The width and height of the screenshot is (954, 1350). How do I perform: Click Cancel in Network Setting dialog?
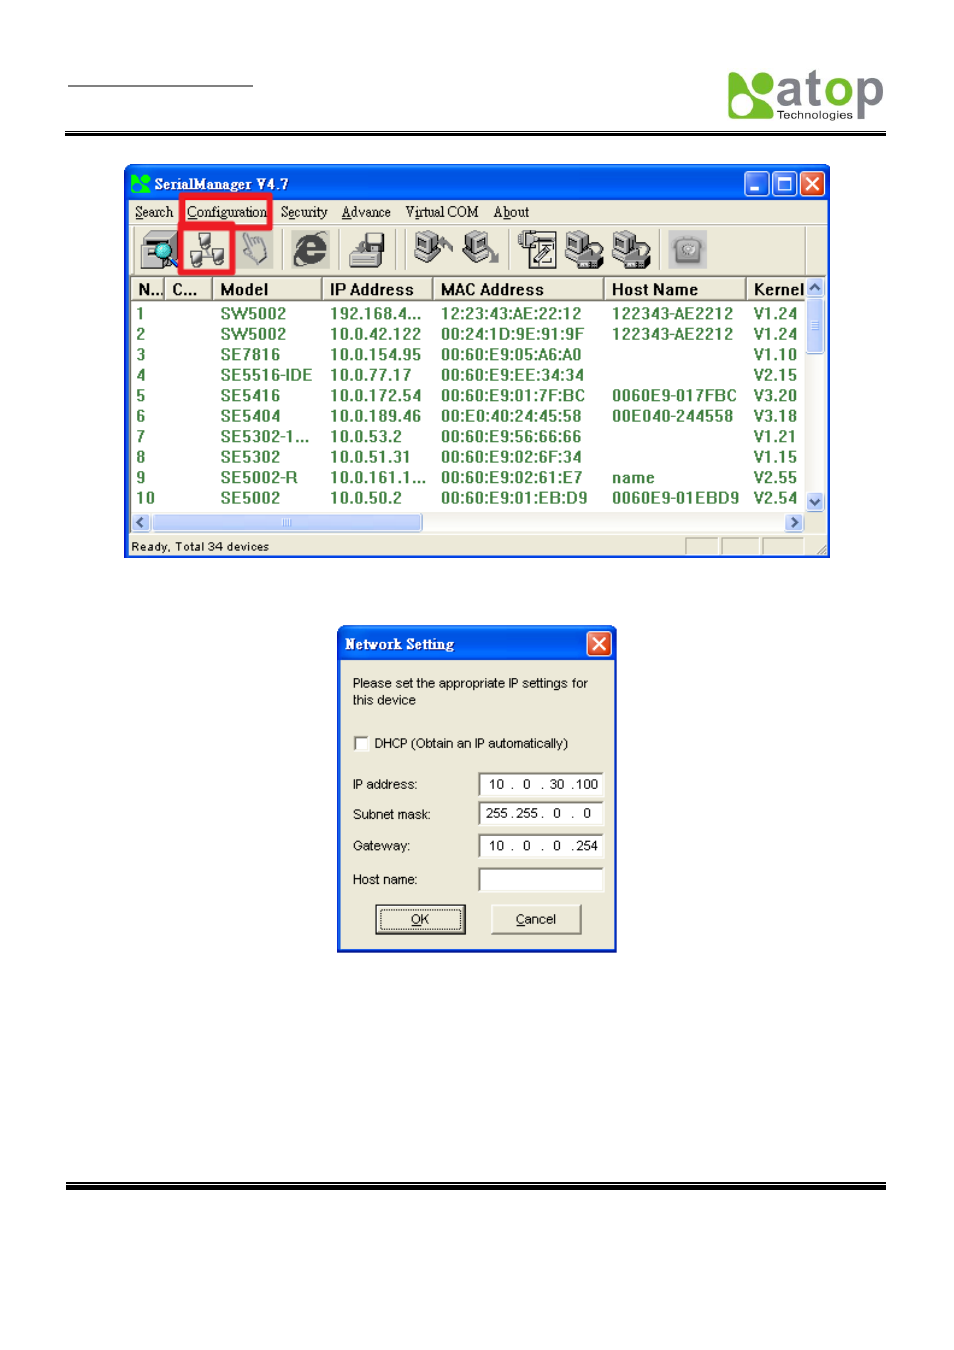[x=536, y=919]
